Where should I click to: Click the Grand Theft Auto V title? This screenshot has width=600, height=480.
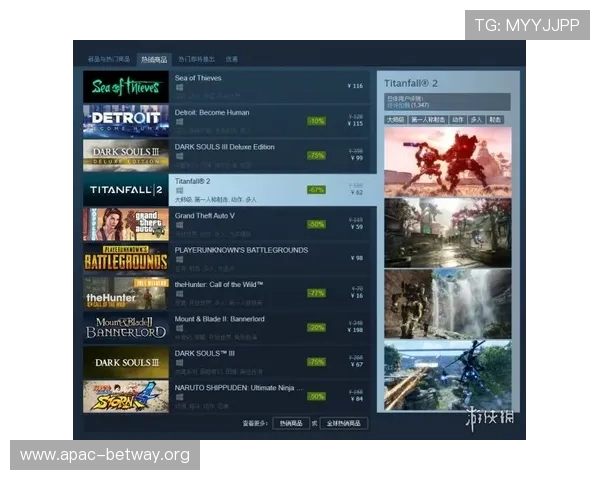tap(205, 216)
